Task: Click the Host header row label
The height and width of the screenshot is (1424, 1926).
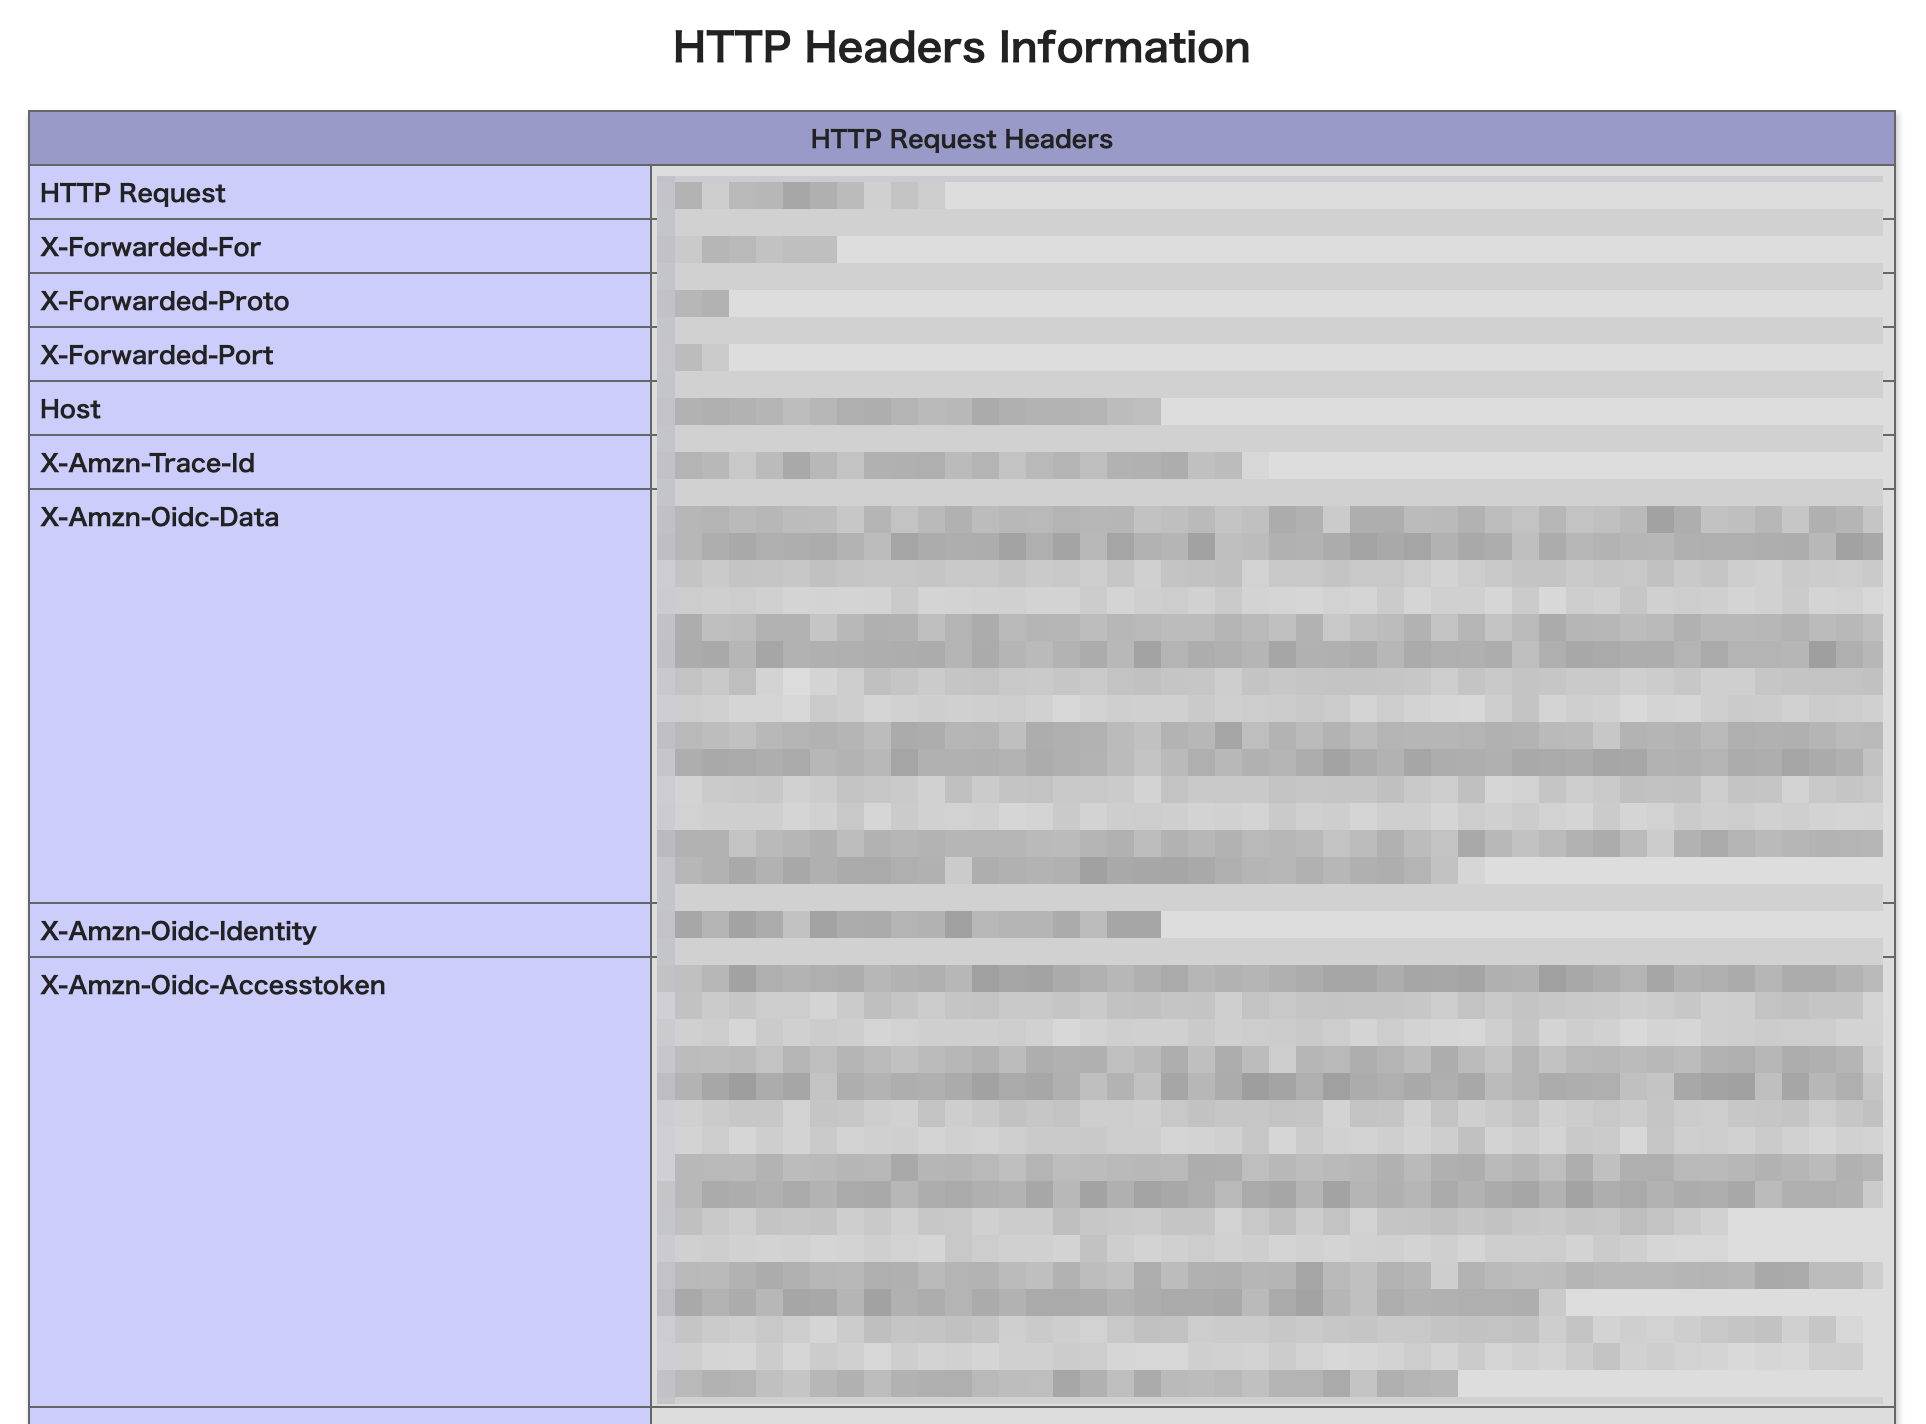Action: pos(69,409)
